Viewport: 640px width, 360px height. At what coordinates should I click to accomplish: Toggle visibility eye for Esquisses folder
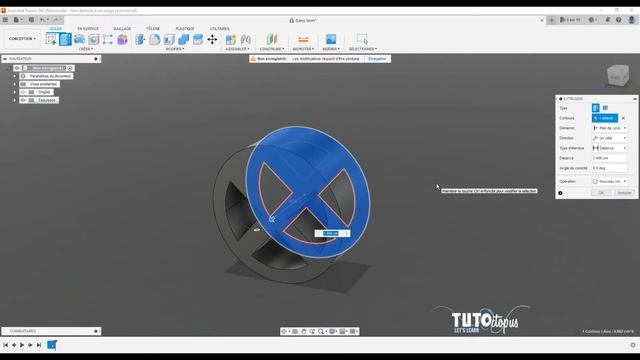(23, 100)
